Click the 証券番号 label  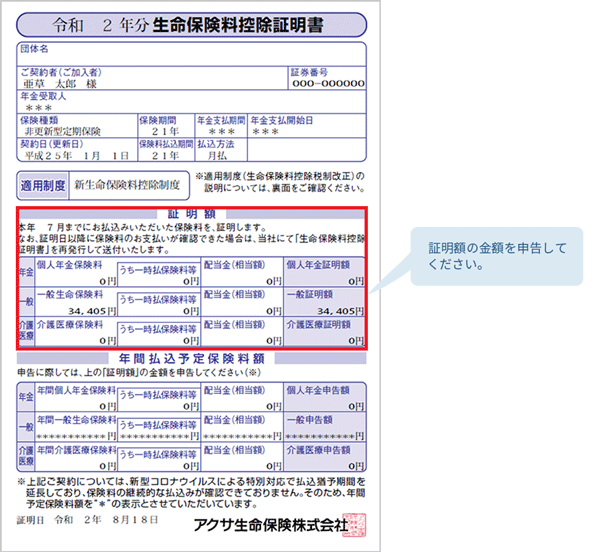coord(309,72)
